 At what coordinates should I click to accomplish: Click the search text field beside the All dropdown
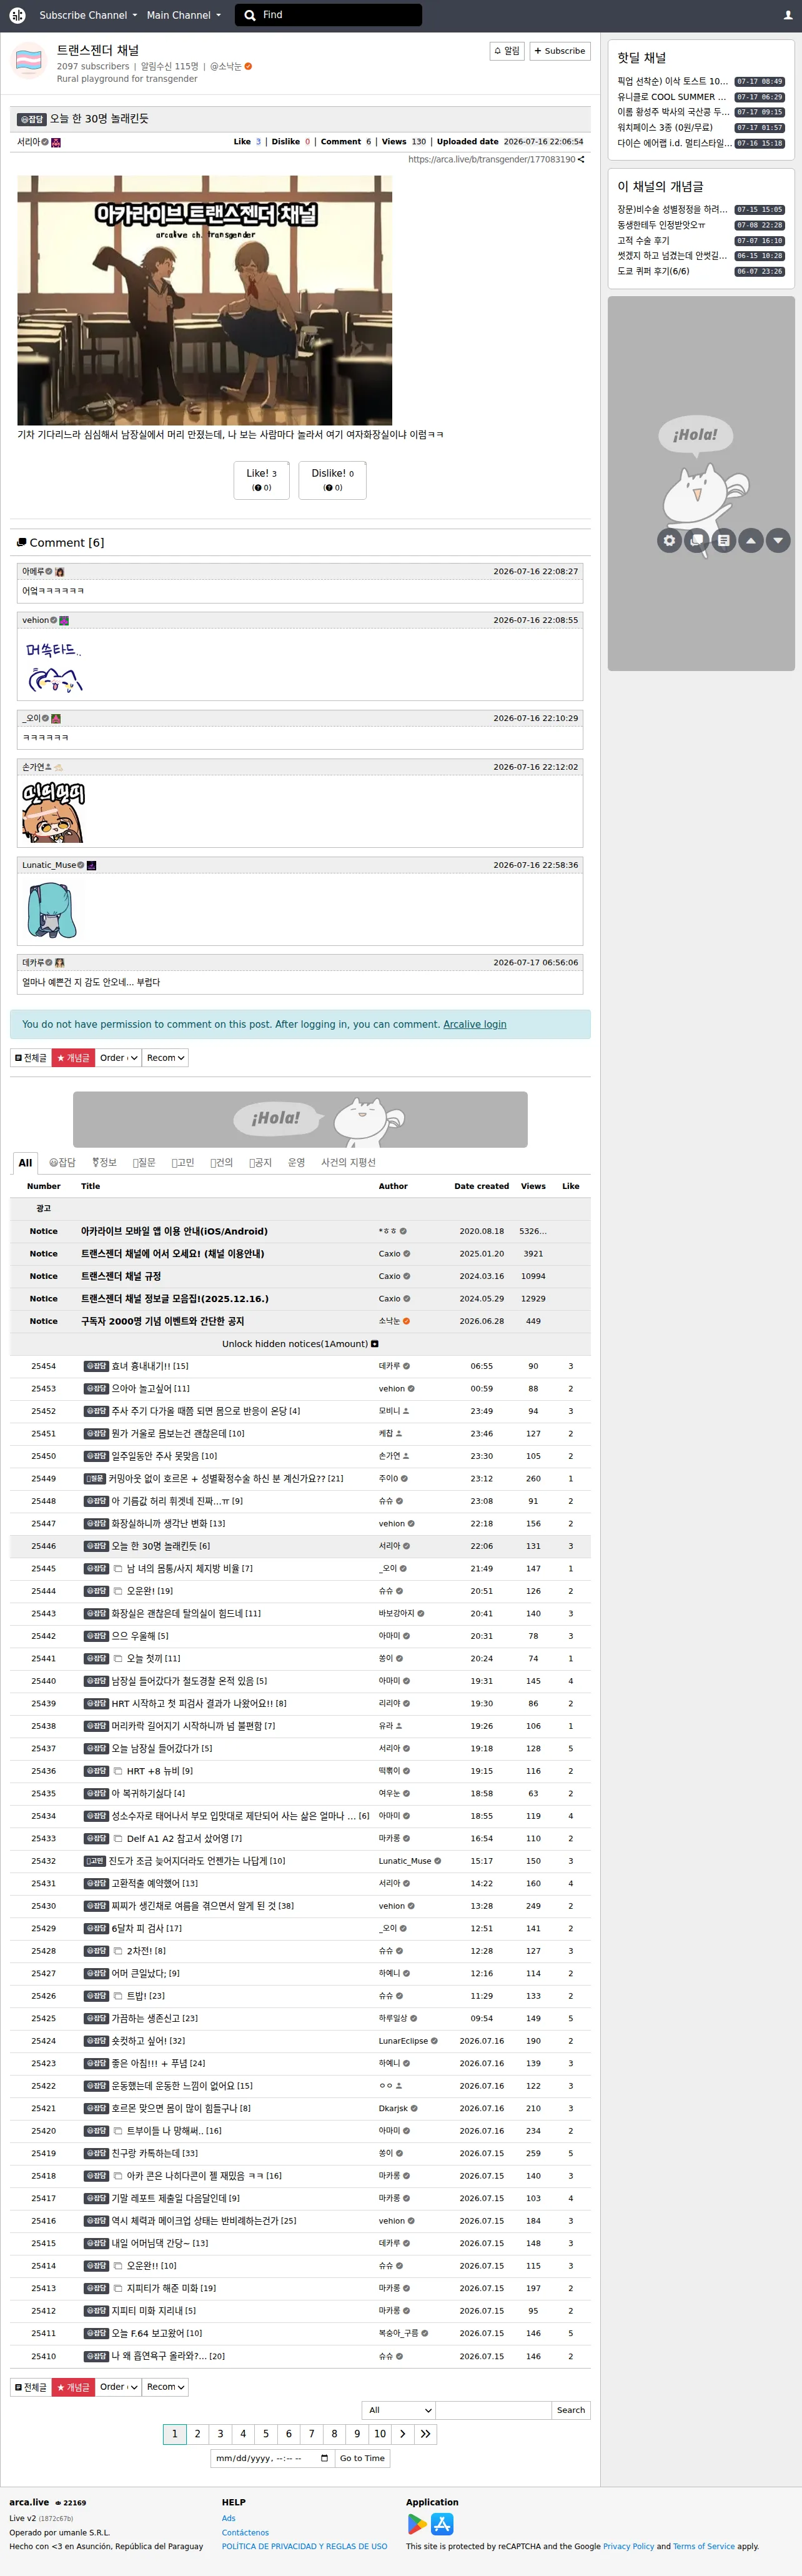point(494,2410)
